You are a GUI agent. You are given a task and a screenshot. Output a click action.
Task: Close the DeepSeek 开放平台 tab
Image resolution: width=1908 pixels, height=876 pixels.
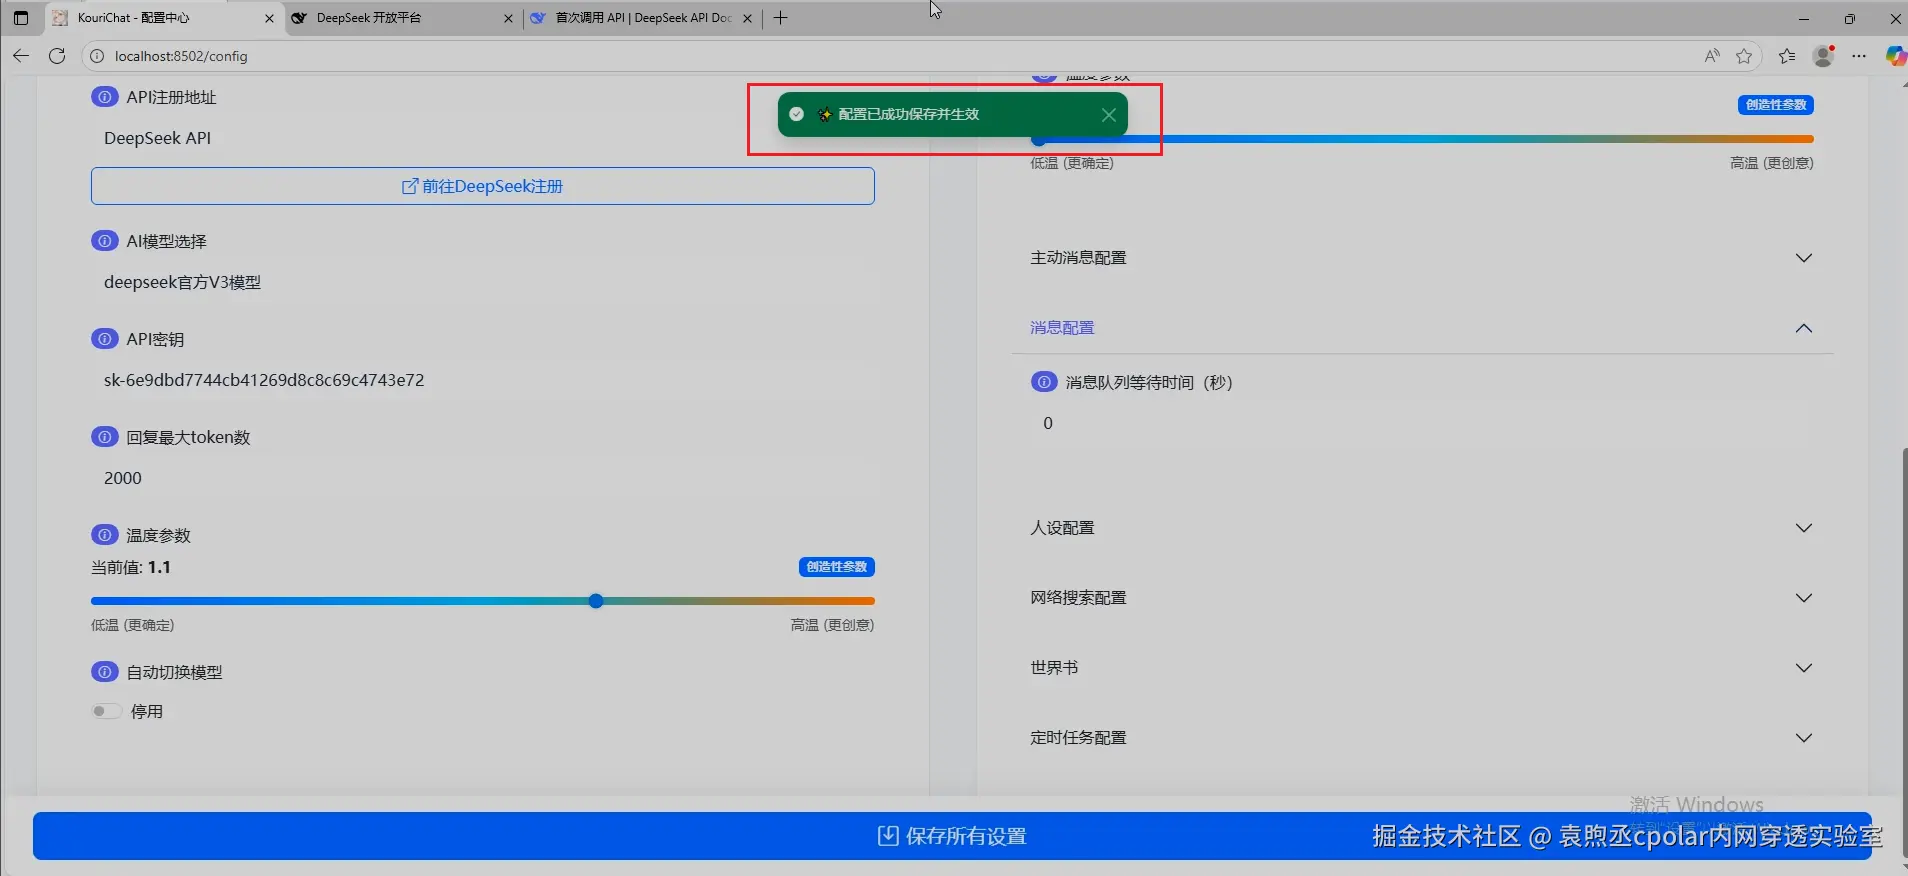[508, 18]
